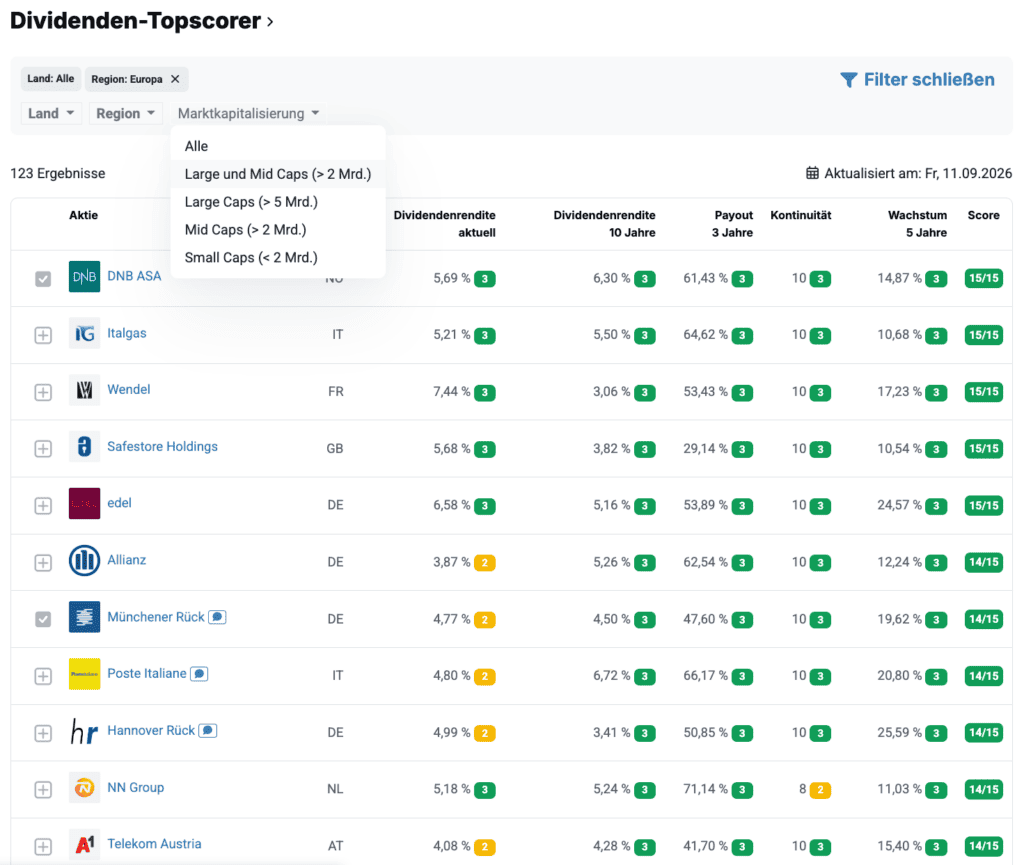
Task: Click the Allianz logo icon
Action: (x=84, y=561)
